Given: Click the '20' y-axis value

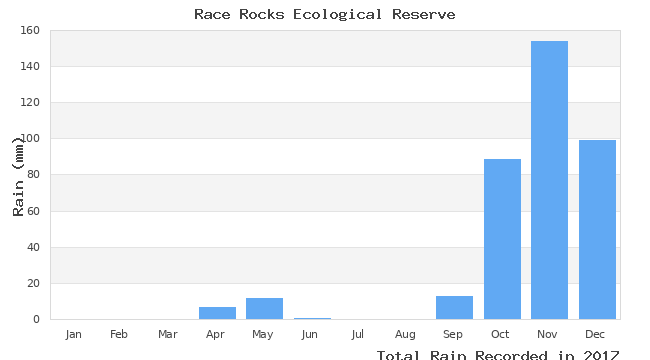Looking at the screenshot, I should [33, 283].
